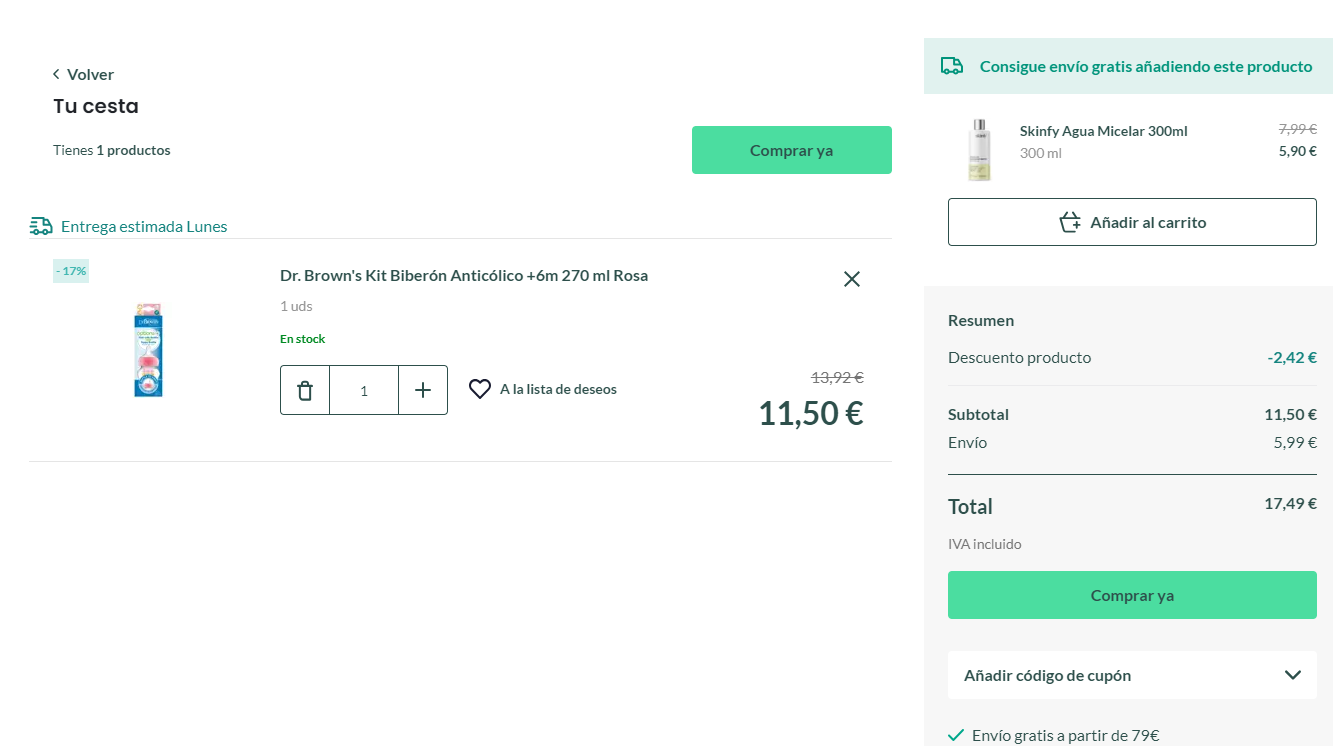Click the free shipping van icon
The height and width of the screenshot is (746, 1333).
[952, 66]
